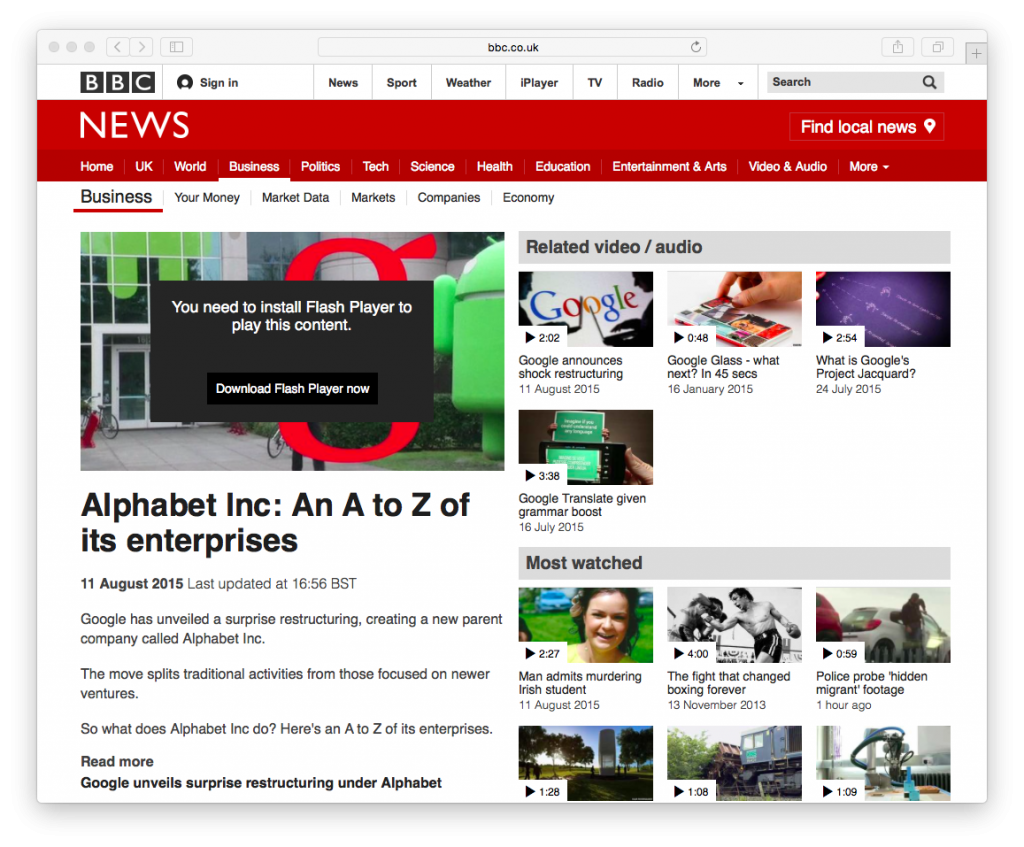Select the Education news tab
The height and width of the screenshot is (847, 1024).
pos(563,167)
